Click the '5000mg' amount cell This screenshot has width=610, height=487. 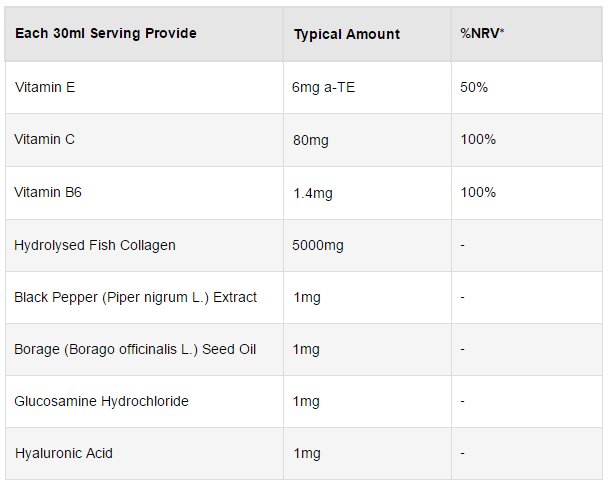click(318, 245)
